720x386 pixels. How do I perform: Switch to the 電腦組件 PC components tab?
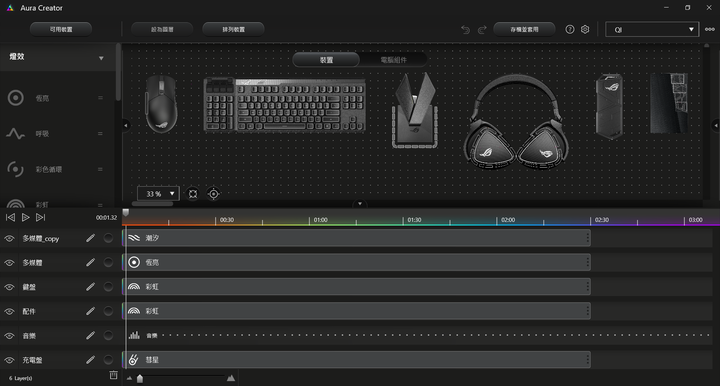[394, 60]
